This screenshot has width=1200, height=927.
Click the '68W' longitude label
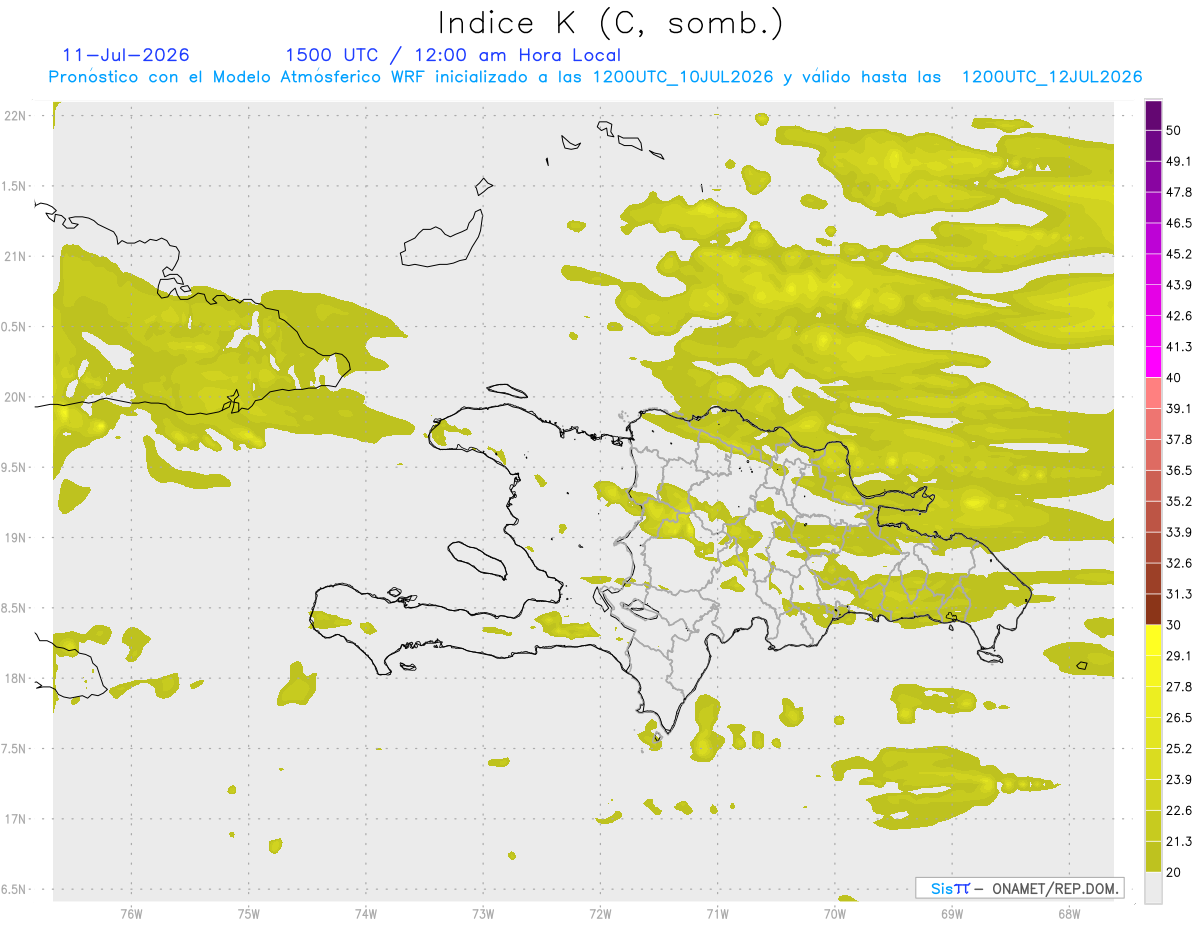(1068, 914)
